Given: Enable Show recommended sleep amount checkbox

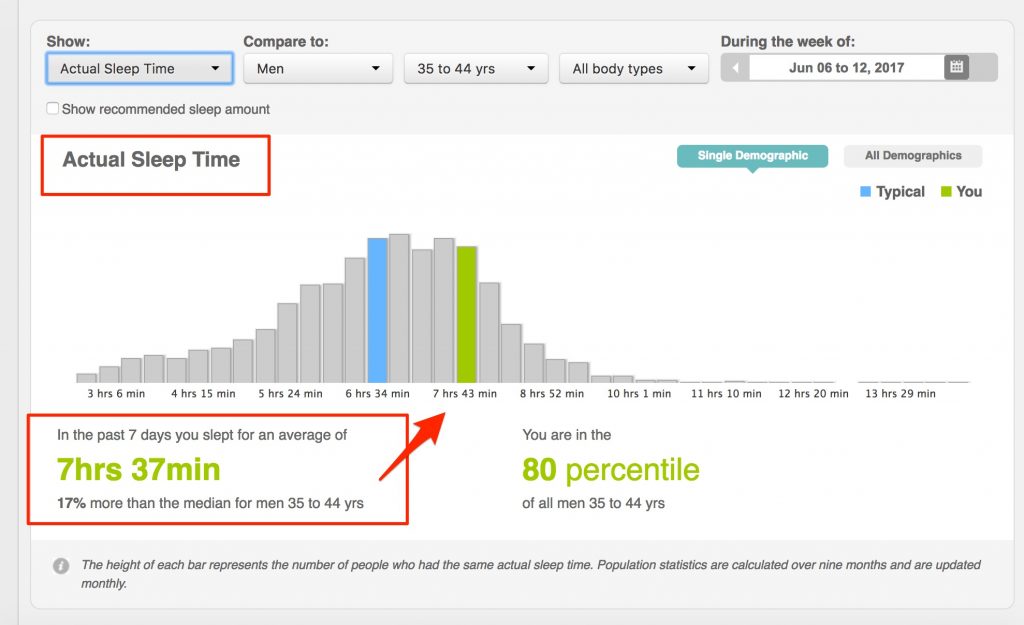Looking at the screenshot, I should click(x=53, y=108).
